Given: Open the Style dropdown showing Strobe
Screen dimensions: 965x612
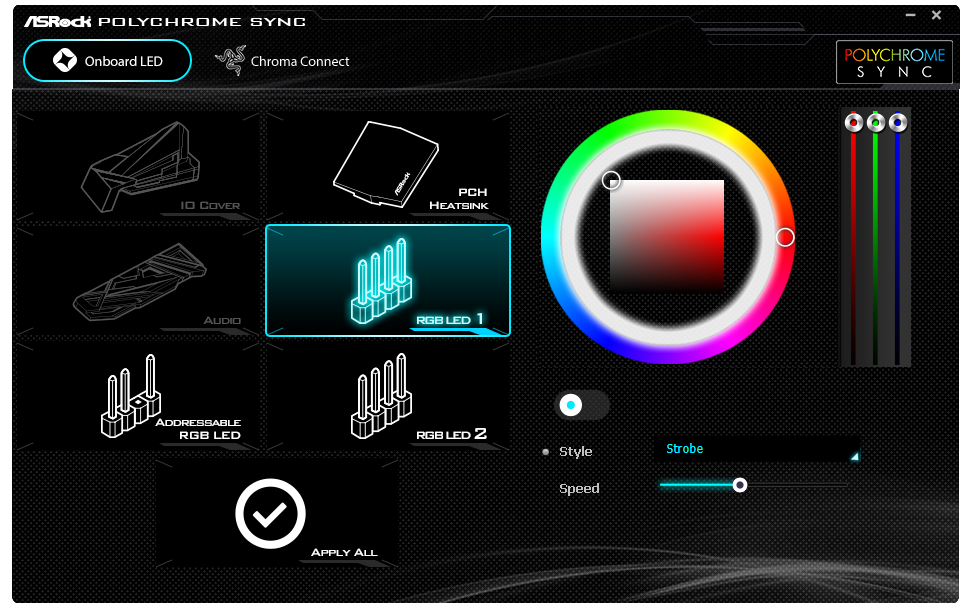Looking at the screenshot, I should pos(756,449).
